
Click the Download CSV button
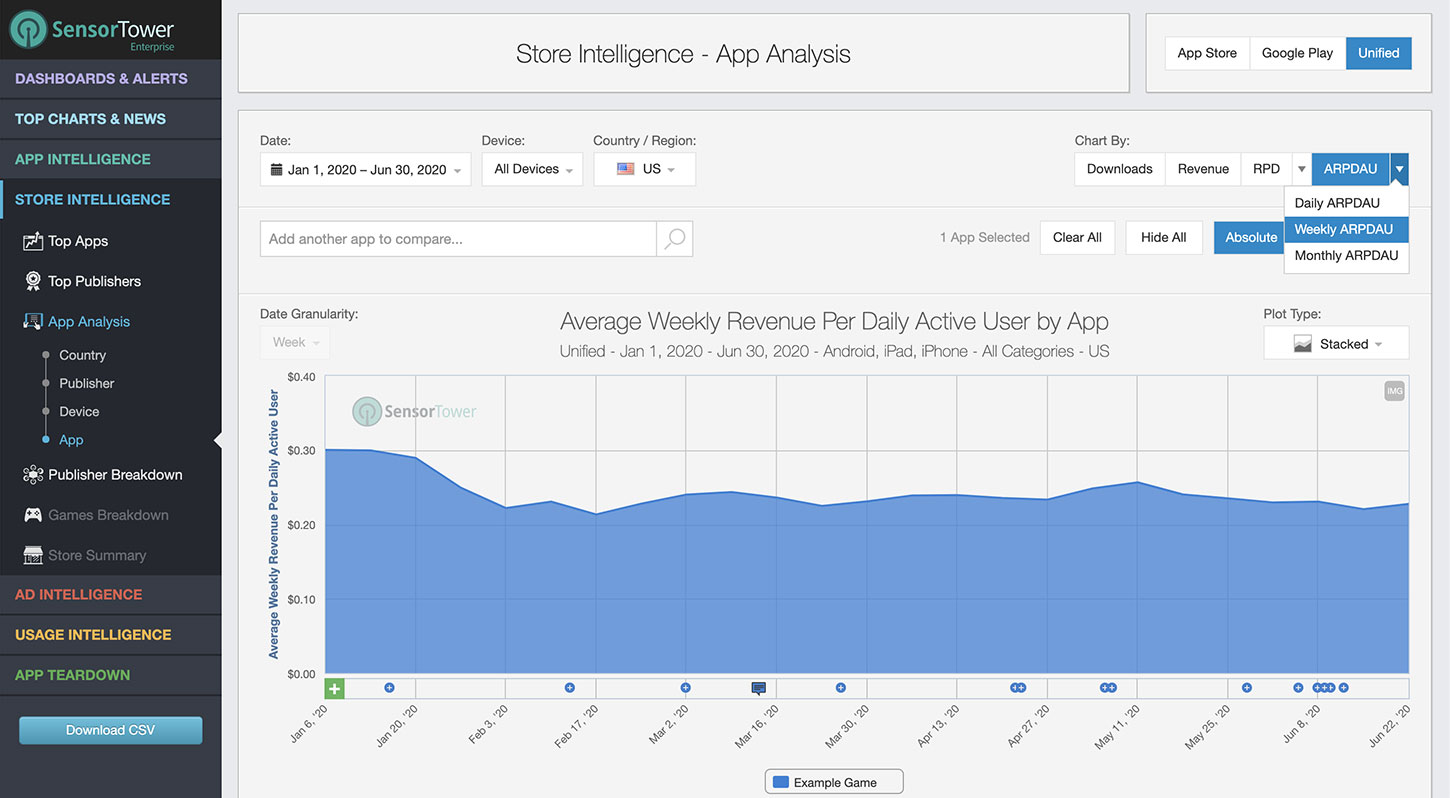(110, 730)
